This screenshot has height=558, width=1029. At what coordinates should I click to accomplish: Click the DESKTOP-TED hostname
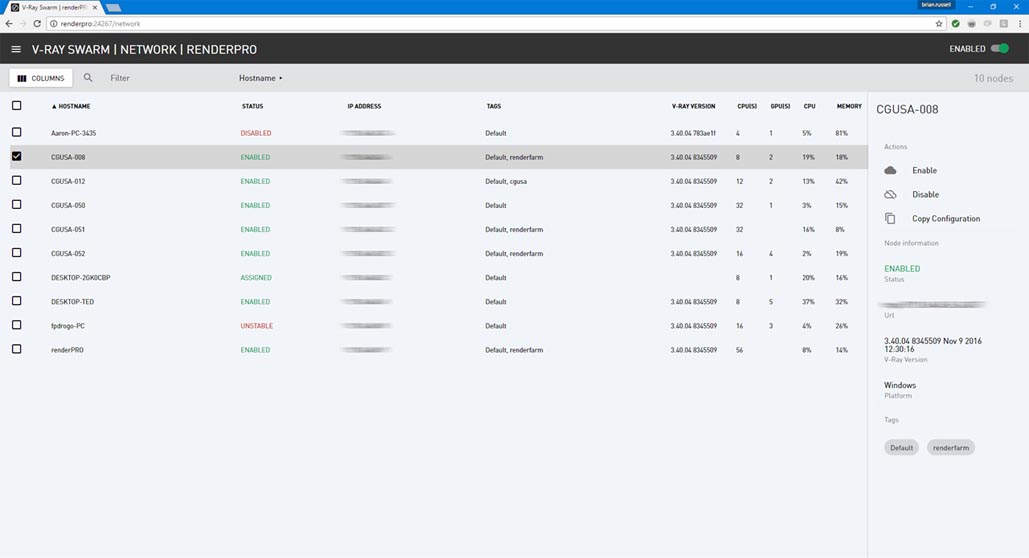(x=73, y=302)
